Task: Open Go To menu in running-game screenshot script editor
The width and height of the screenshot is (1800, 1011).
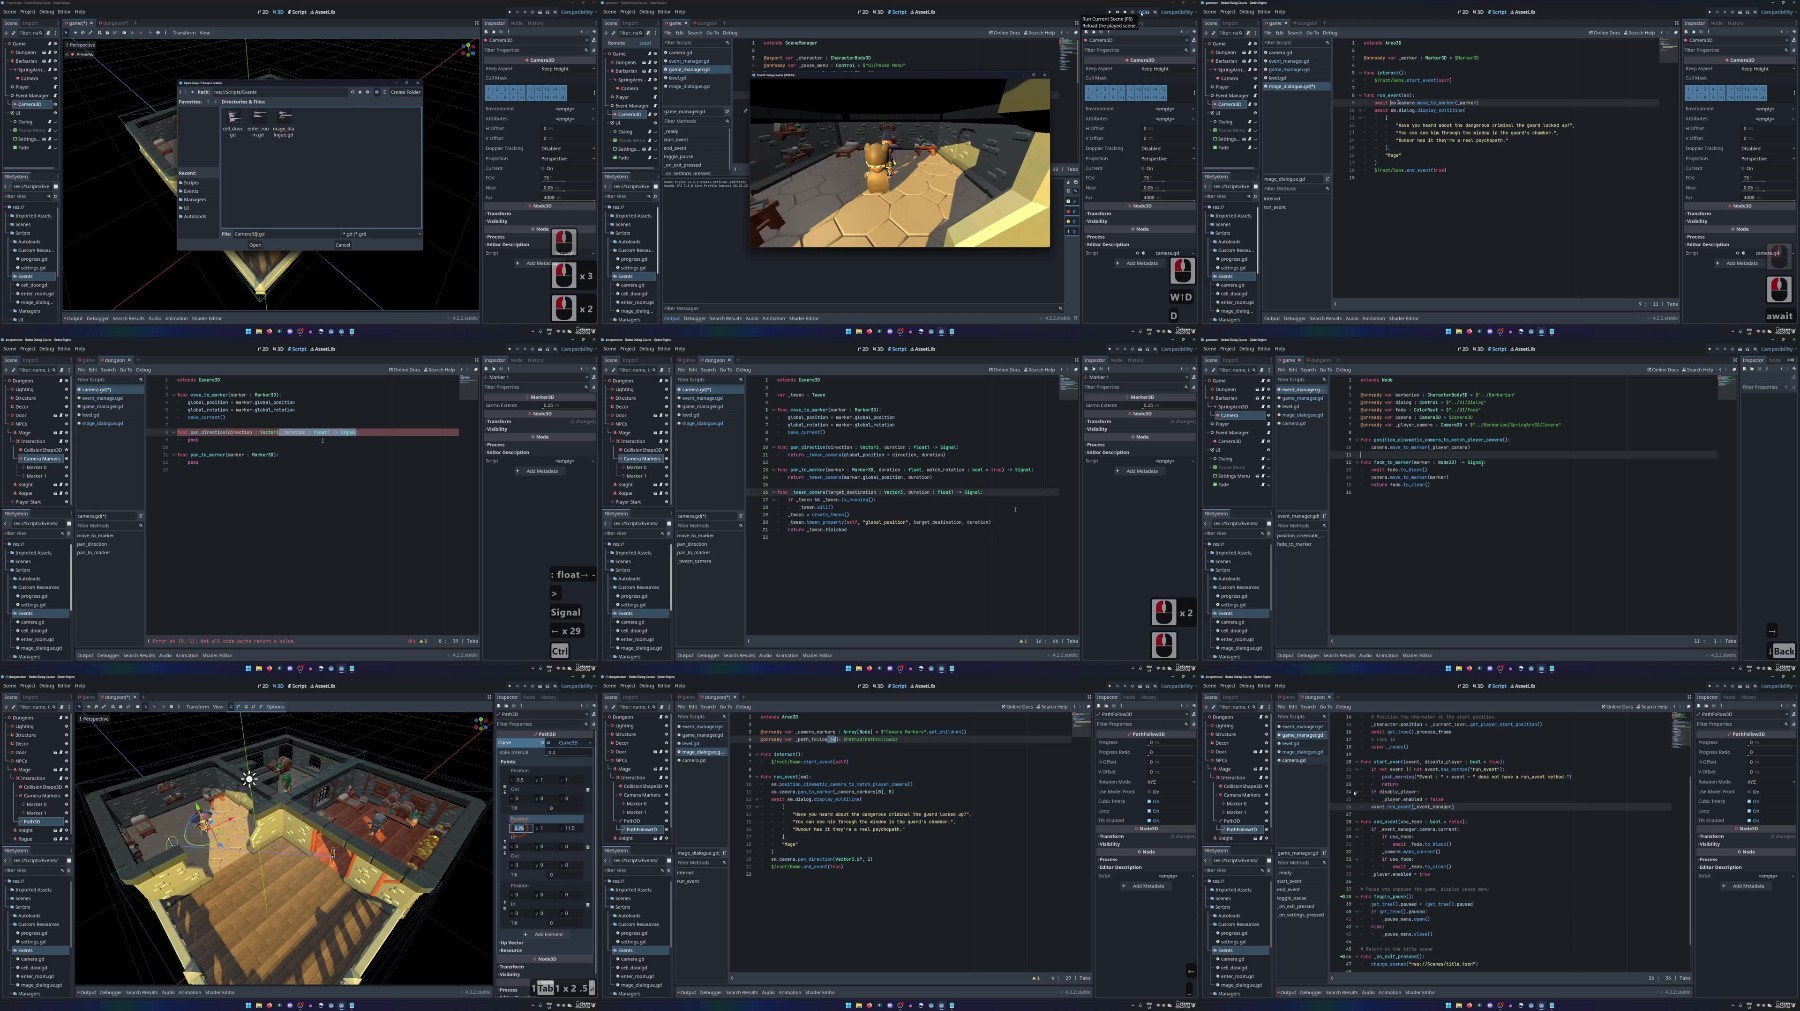Action: click(713, 33)
